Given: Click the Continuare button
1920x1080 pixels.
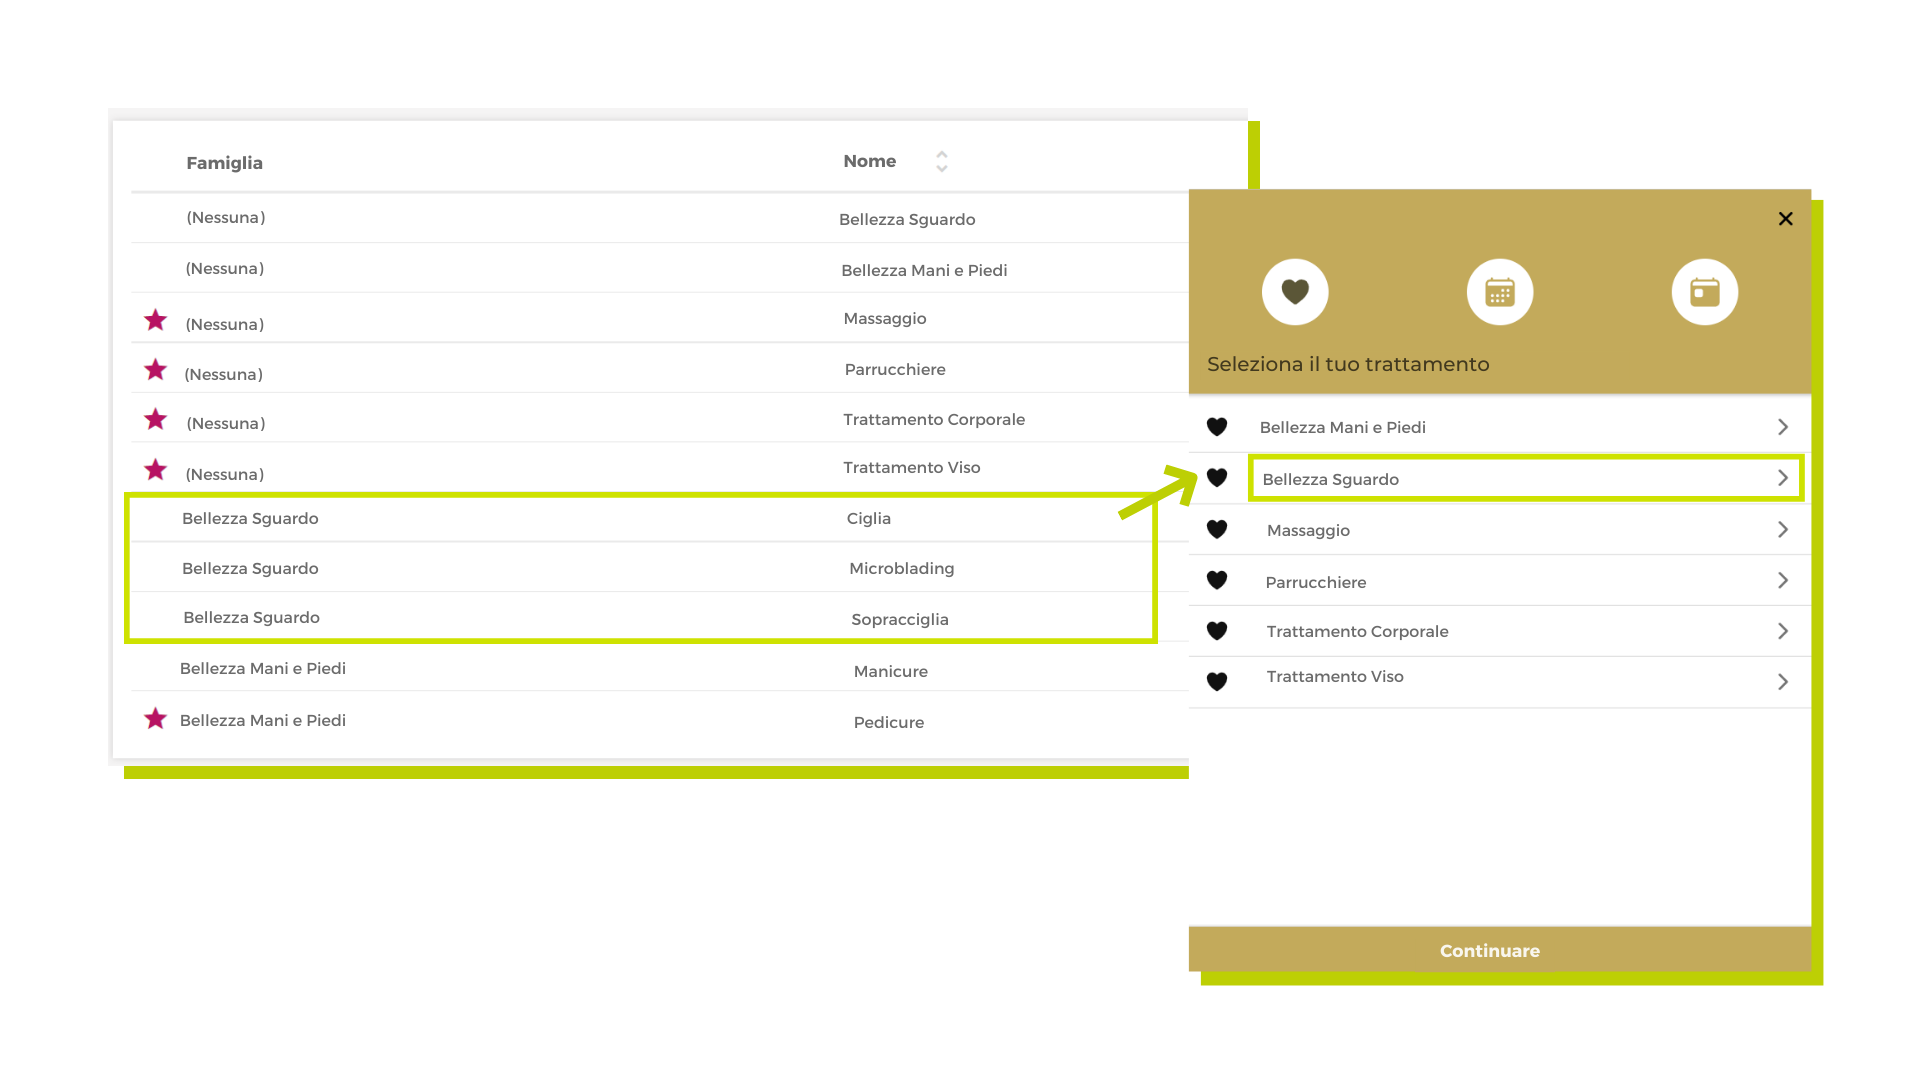Looking at the screenshot, I should point(1500,950).
